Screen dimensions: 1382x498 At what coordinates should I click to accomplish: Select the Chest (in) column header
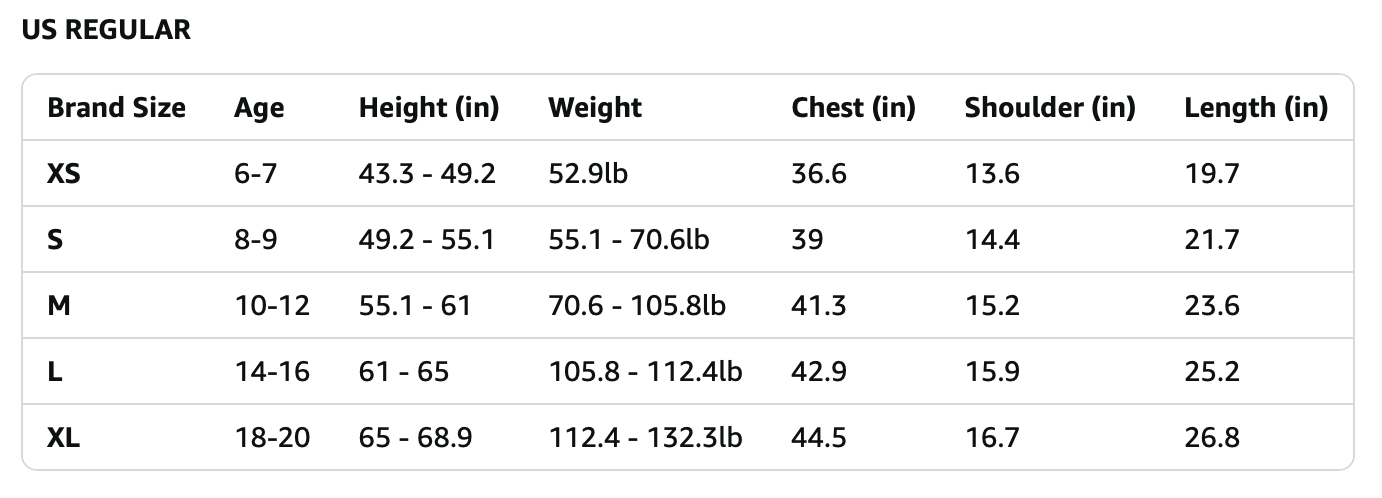853,107
